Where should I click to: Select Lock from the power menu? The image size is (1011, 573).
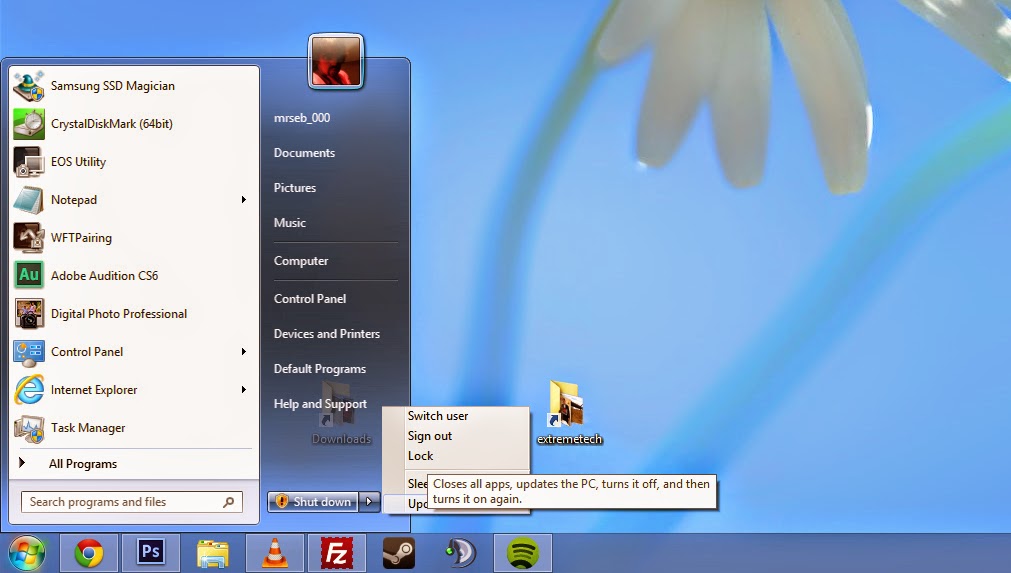point(420,456)
